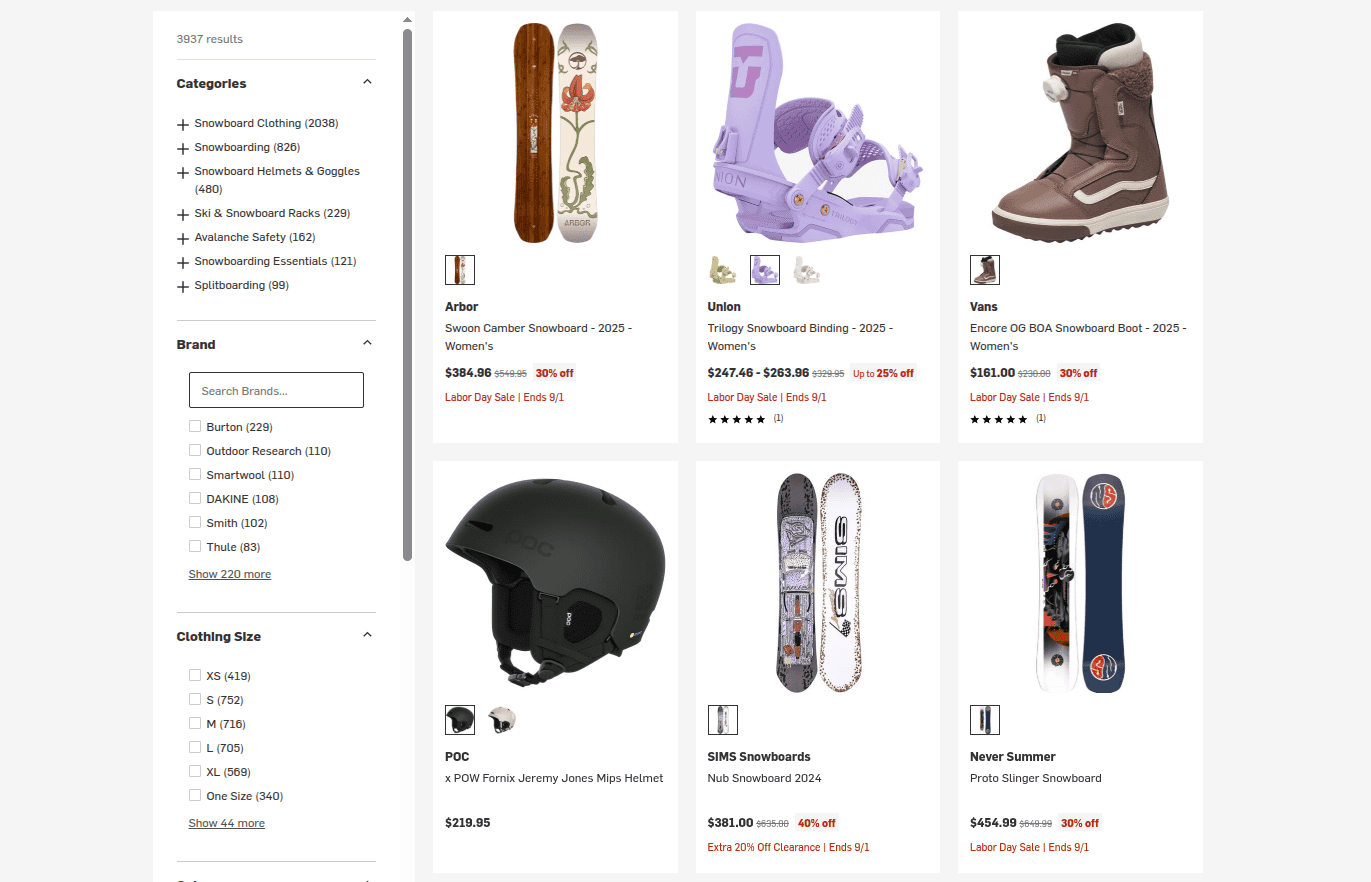Show 44 more clothing sizes
The width and height of the screenshot is (1371, 882).
[x=227, y=823]
